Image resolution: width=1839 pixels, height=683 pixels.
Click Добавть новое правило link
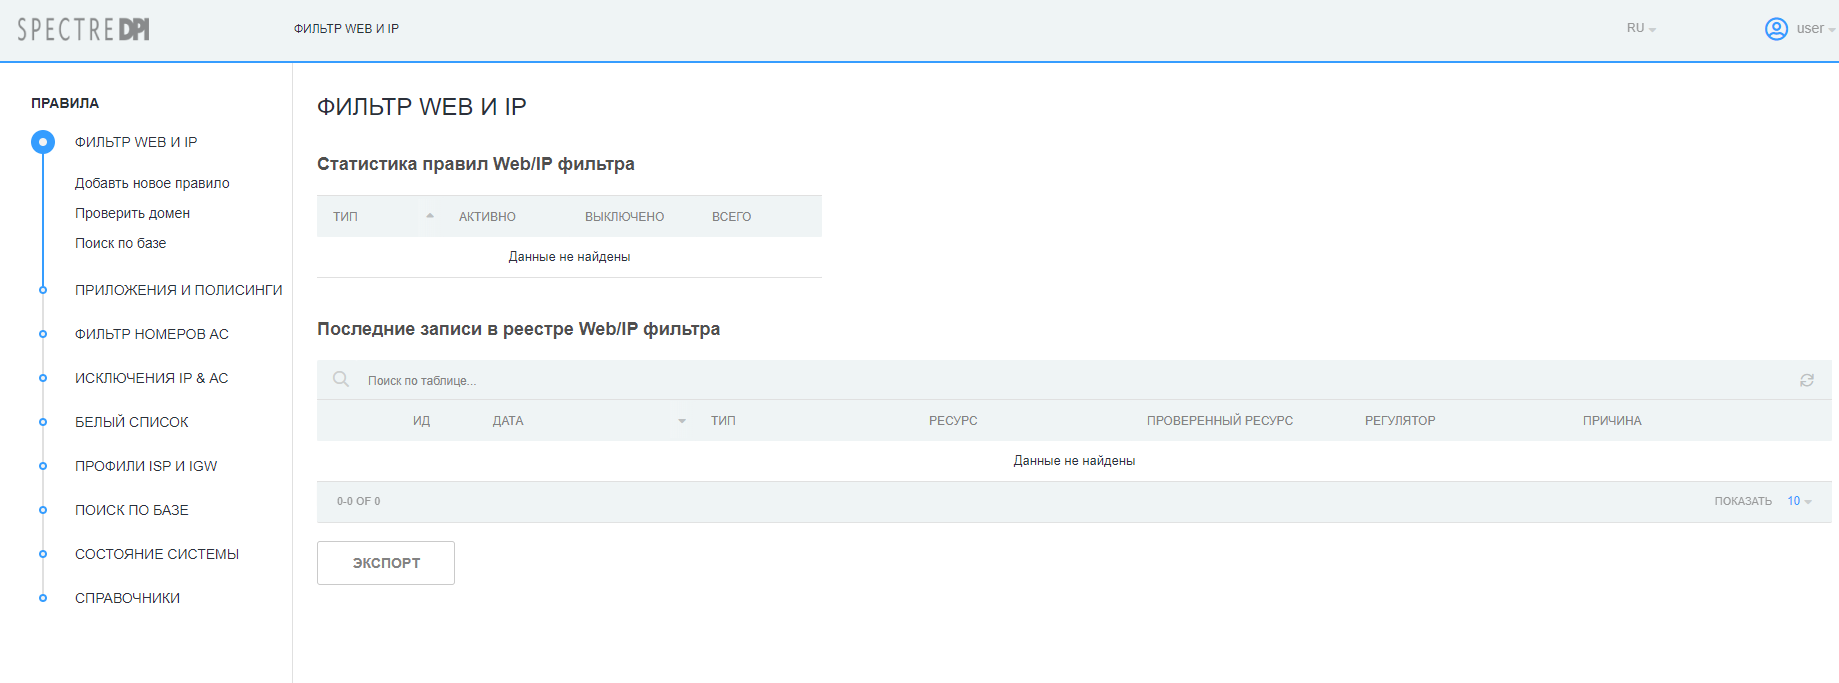[x=152, y=183]
